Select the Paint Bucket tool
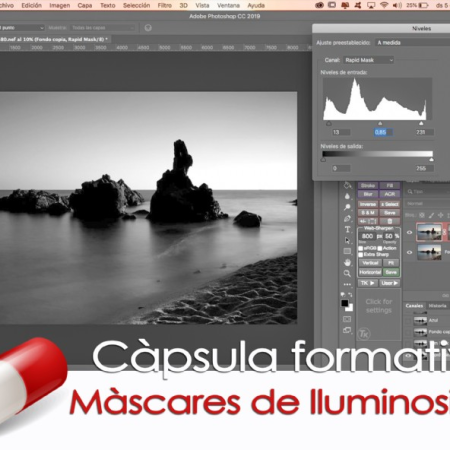This screenshot has width=450, height=450. (347, 186)
